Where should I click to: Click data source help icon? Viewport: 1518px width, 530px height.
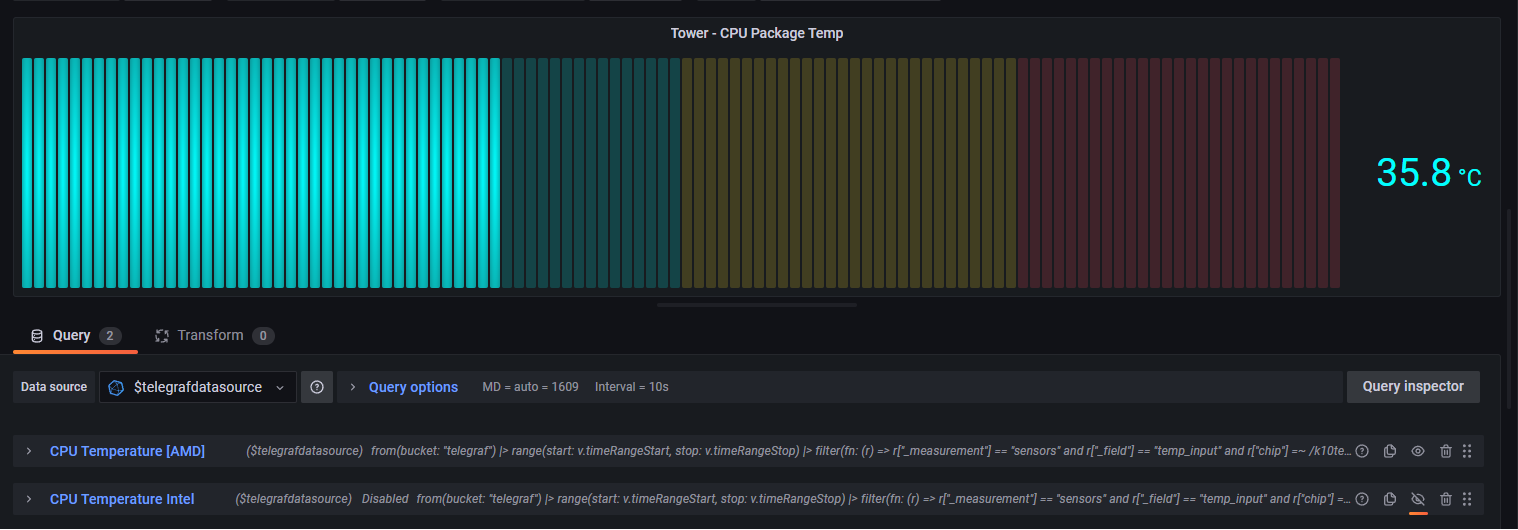click(317, 387)
